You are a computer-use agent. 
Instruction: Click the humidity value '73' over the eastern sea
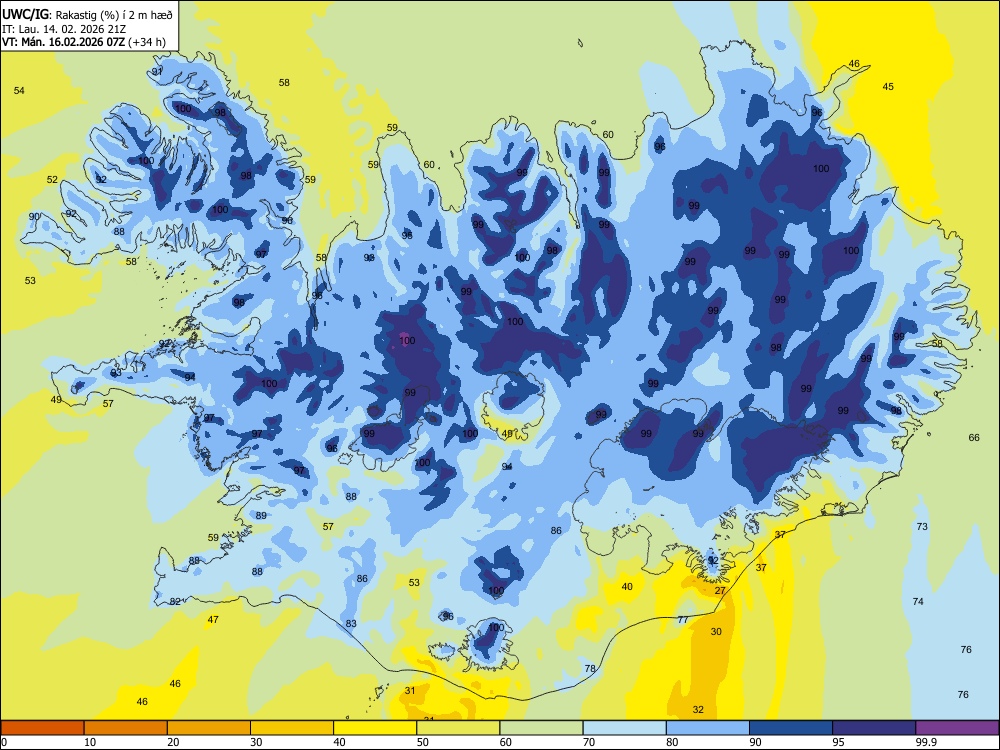click(922, 527)
